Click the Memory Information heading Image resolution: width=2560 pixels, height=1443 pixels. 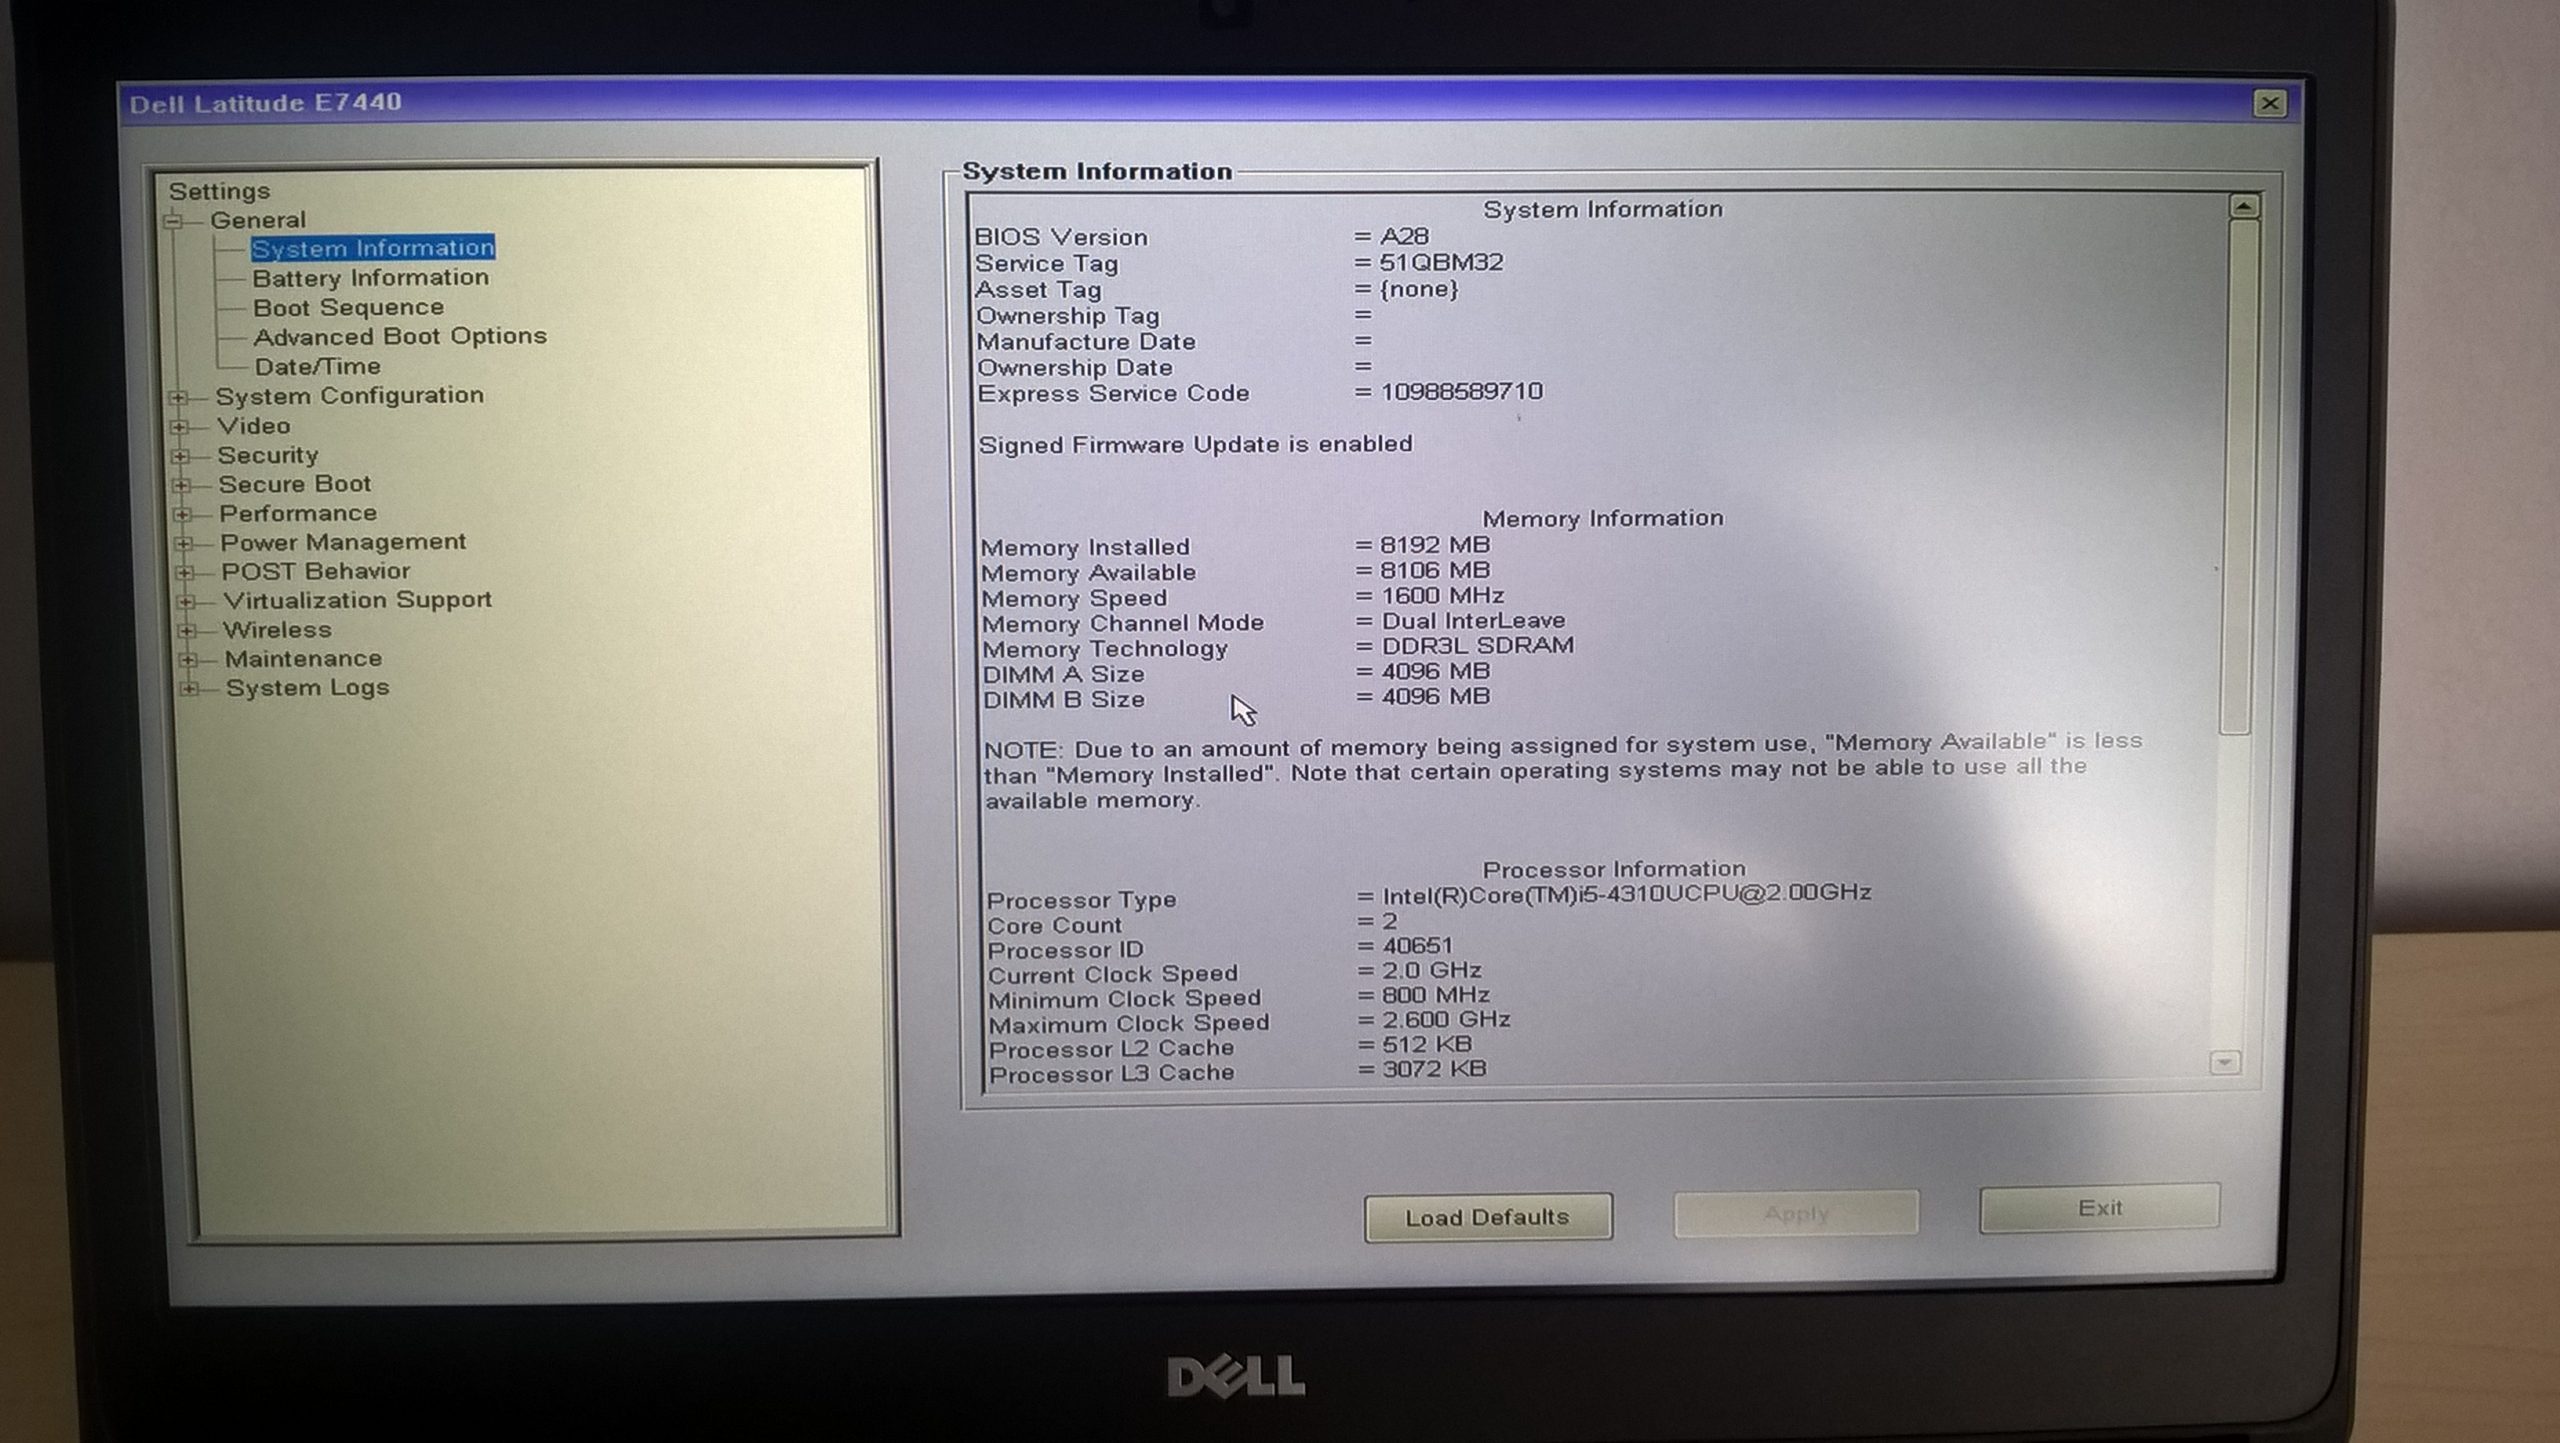(1603, 518)
